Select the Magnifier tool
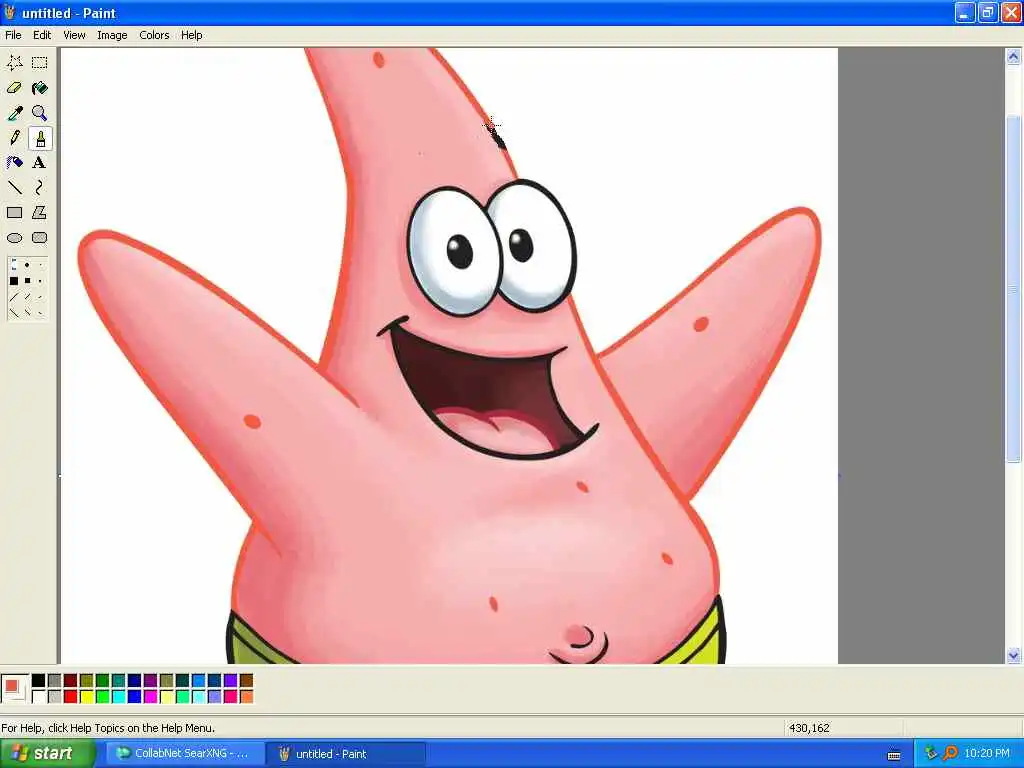This screenshot has height=768, width=1024. pyautogui.click(x=40, y=113)
